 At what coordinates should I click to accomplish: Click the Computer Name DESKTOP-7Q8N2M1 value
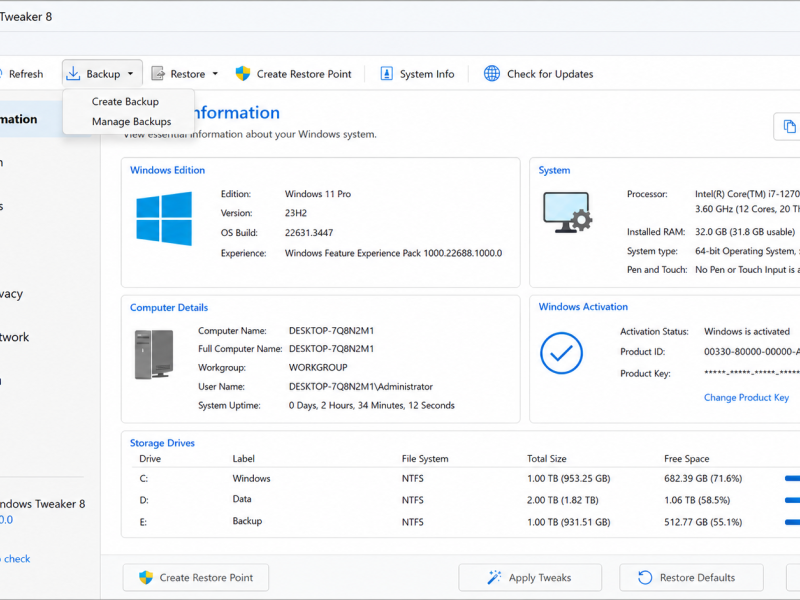331,331
